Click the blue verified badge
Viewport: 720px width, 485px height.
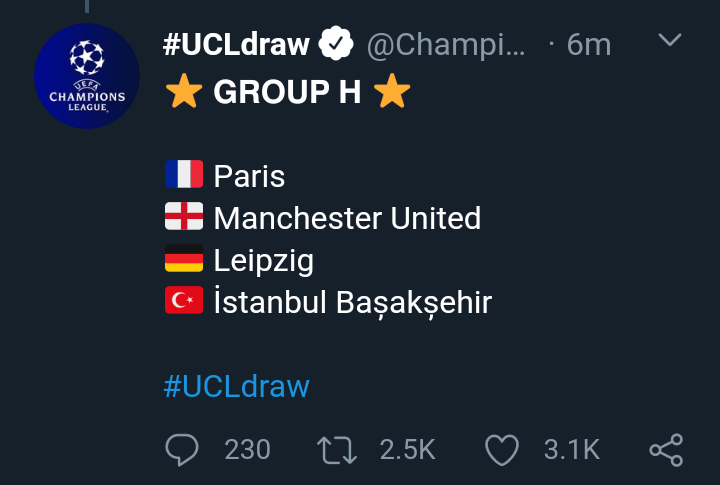pos(336,45)
